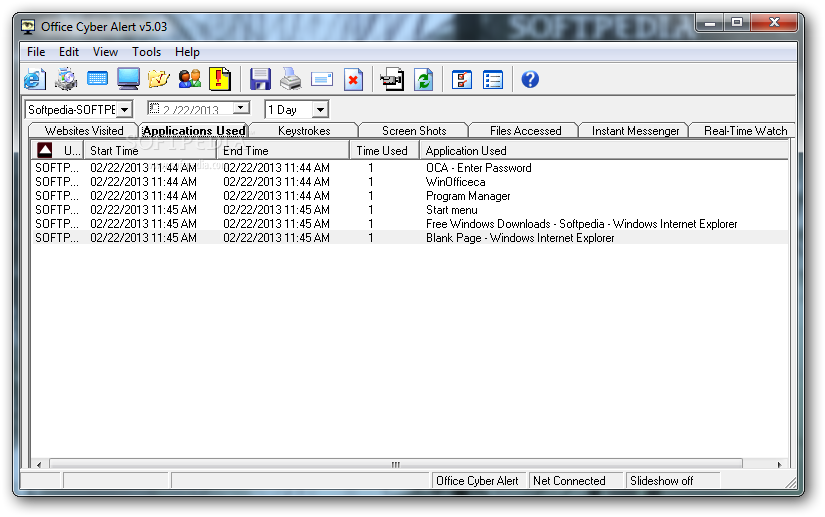Select the 'Free Windows Downloads - Softpedia' row
The image size is (825, 517).
[x=409, y=224]
